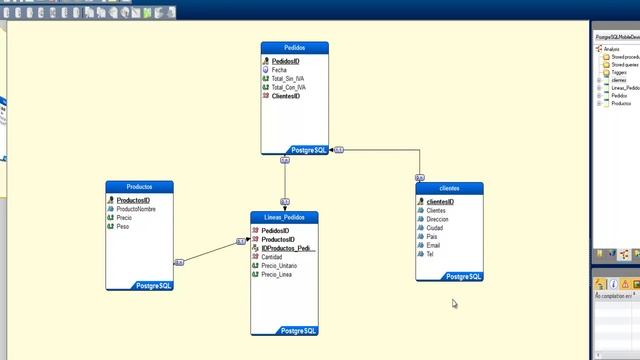Click the foreign key icon beside ClientesID in Pedidos
The image size is (640, 360).
tap(266, 96)
